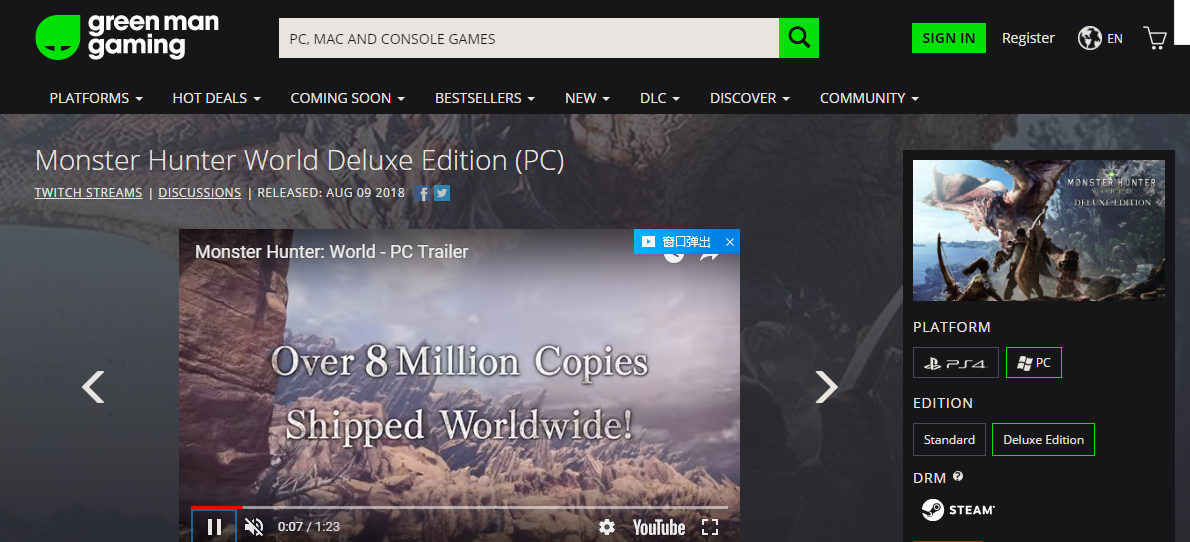Expand the HOT DEALS menu
Viewport: 1190px width, 542px height.
[216, 98]
